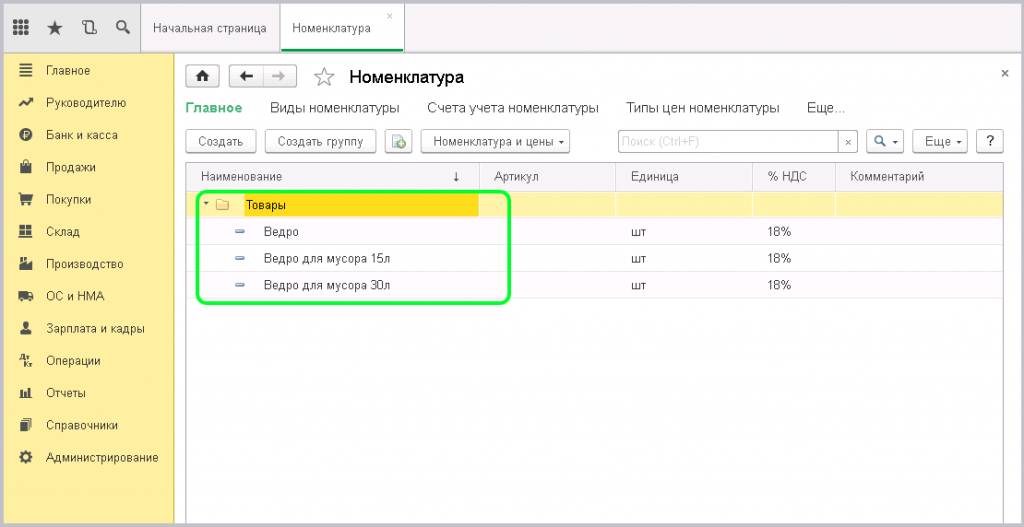Click the Производство factory icon
This screenshot has width=1024, height=527.
click(x=25, y=264)
